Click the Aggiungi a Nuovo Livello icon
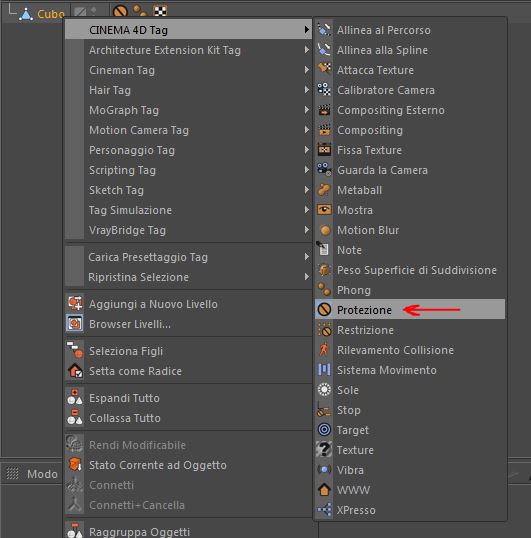The image size is (531, 538). (x=75, y=304)
